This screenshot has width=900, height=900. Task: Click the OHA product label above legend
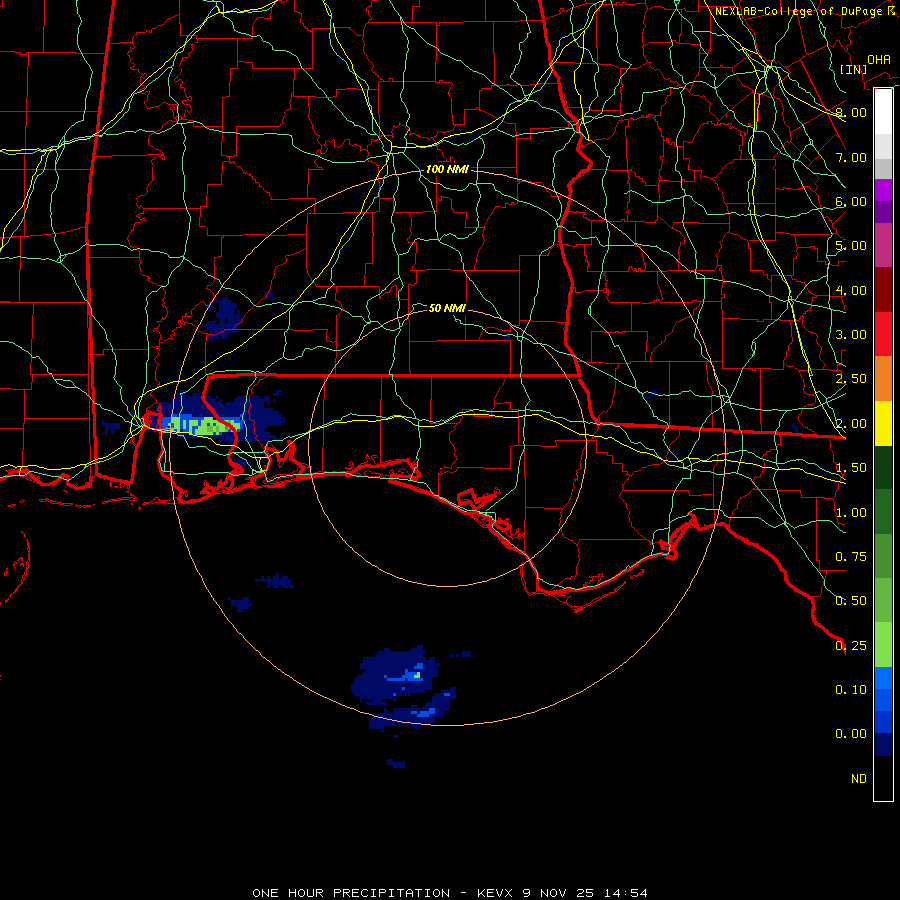point(879,59)
